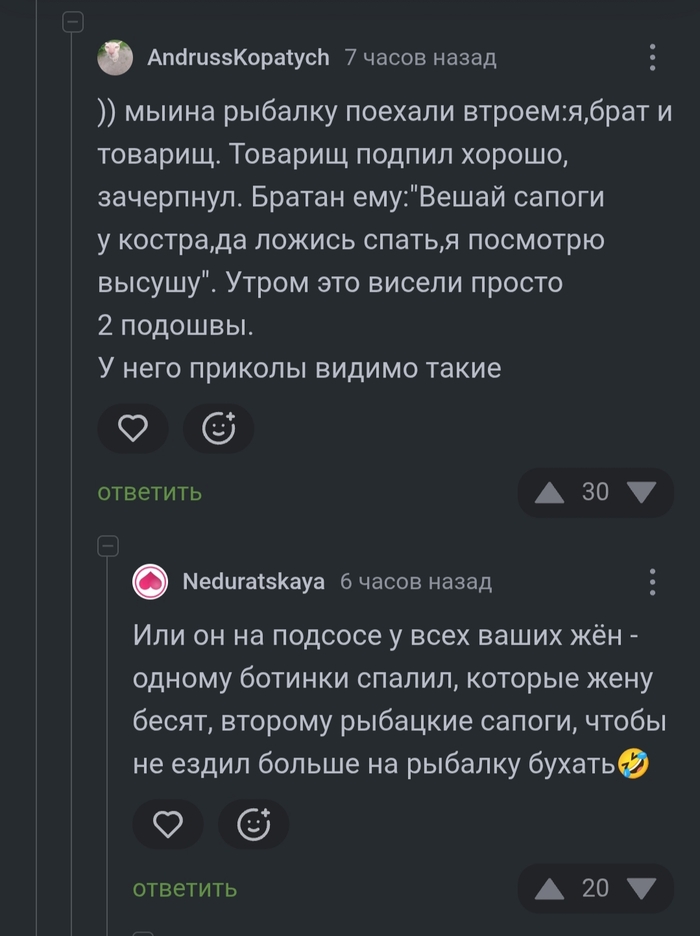Add emoji reaction to Neduratskaya's reply

click(x=254, y=825)
